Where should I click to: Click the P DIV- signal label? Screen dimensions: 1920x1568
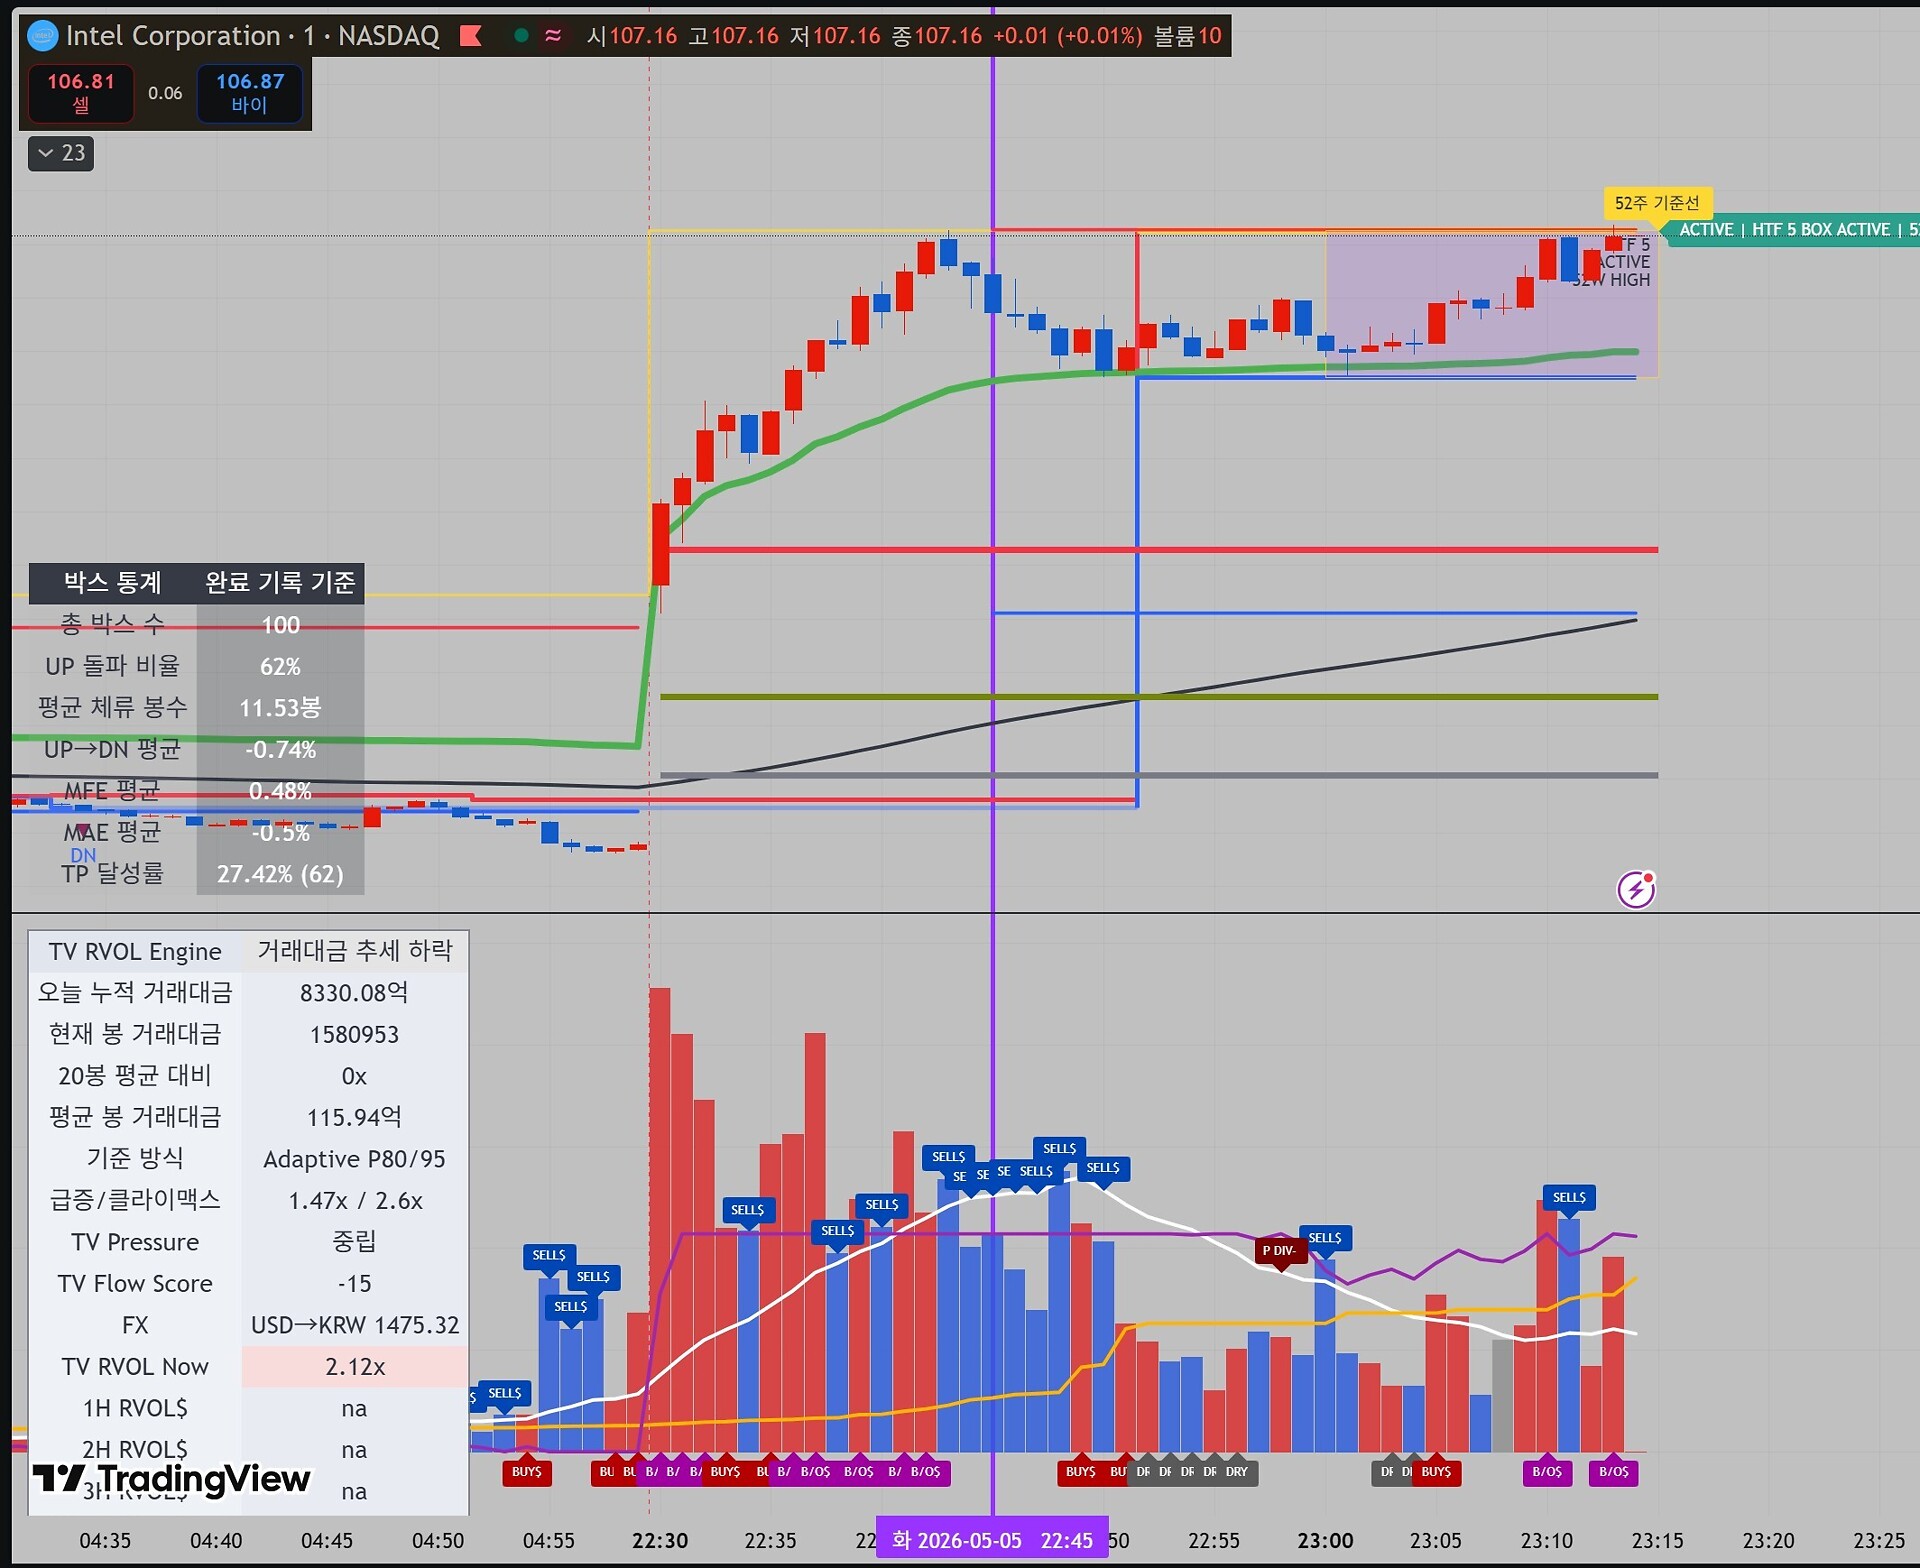pyautogui.click(x=1279, y=1250)
